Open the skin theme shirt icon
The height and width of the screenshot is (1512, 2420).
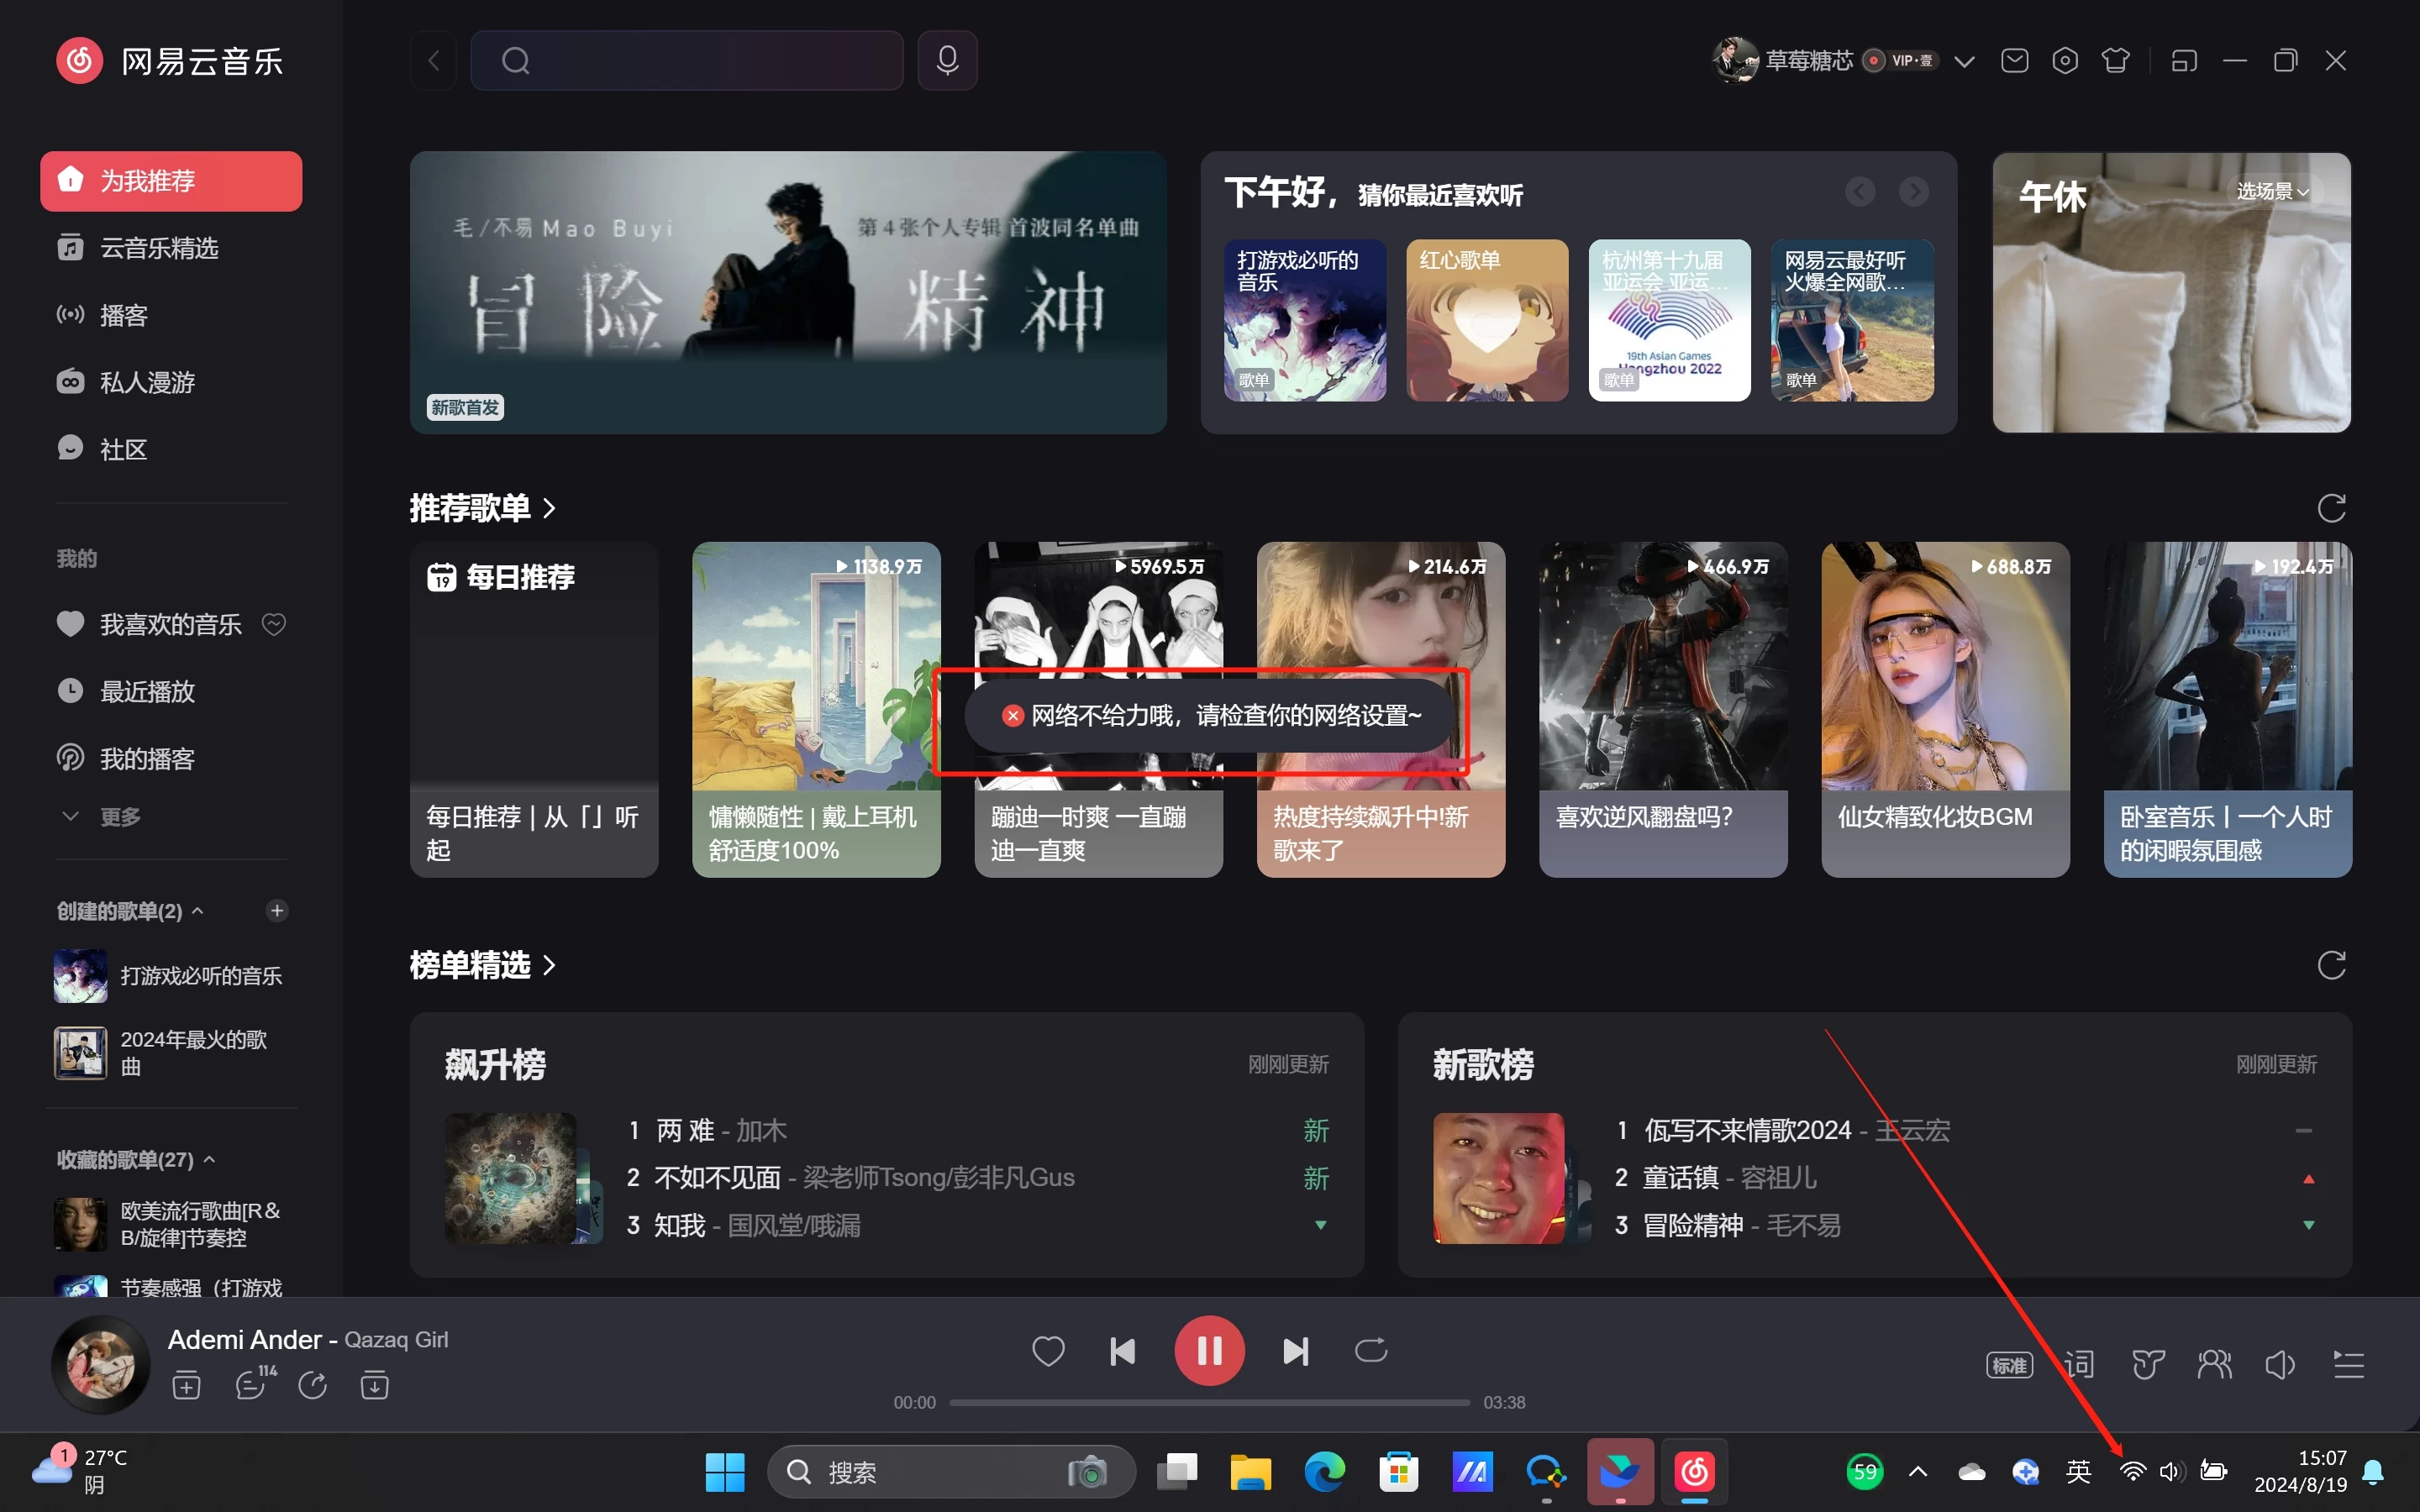coord(2115,61)
